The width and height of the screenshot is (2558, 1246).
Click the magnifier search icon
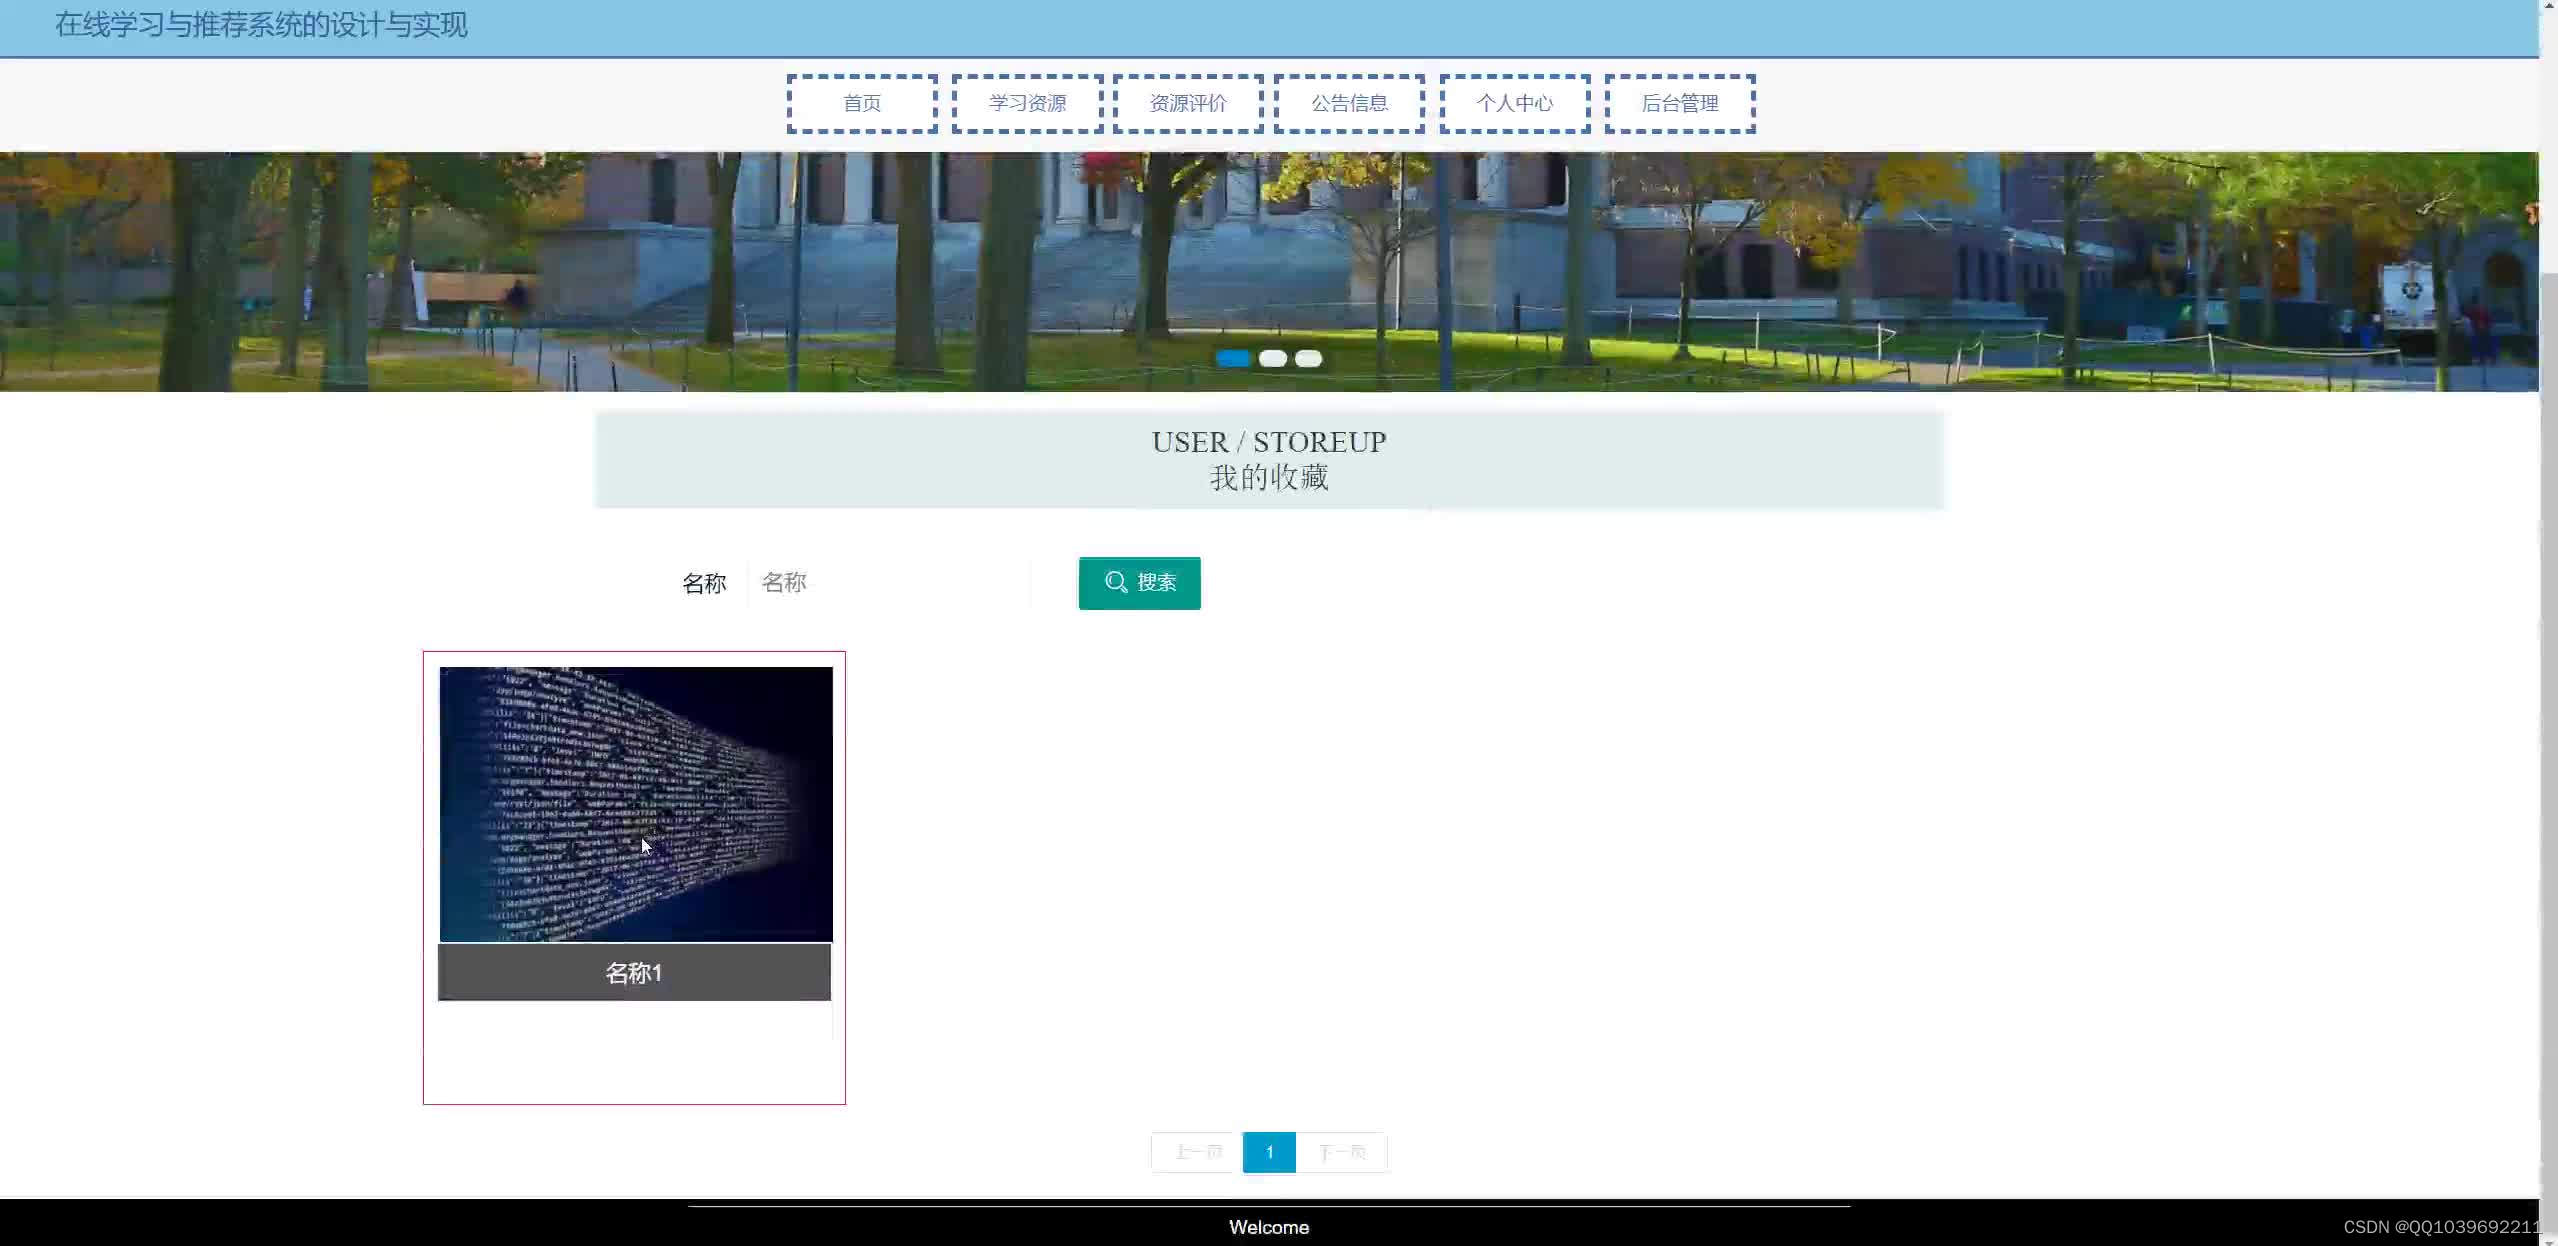[1118, 583]
